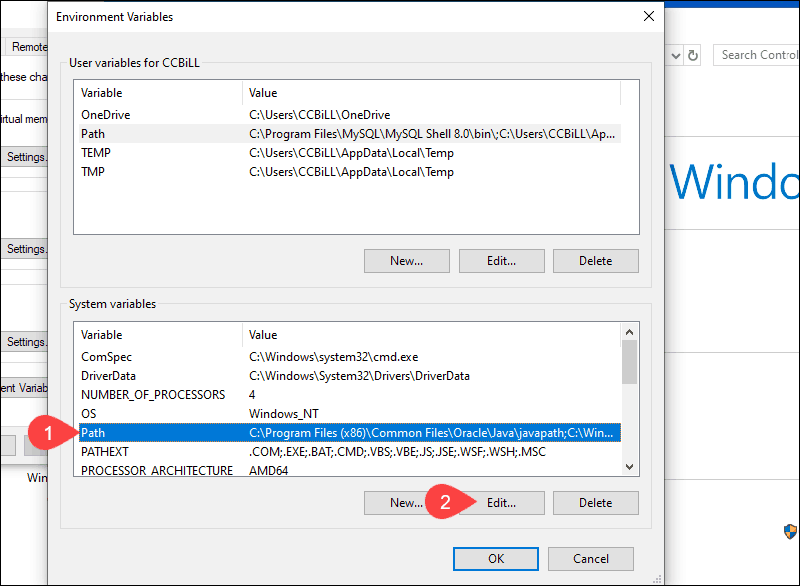Screen dimensions: 800x586
Task: Select the NUMBER_OF_PROCESSORS system variable
Action: pos(349,395)
